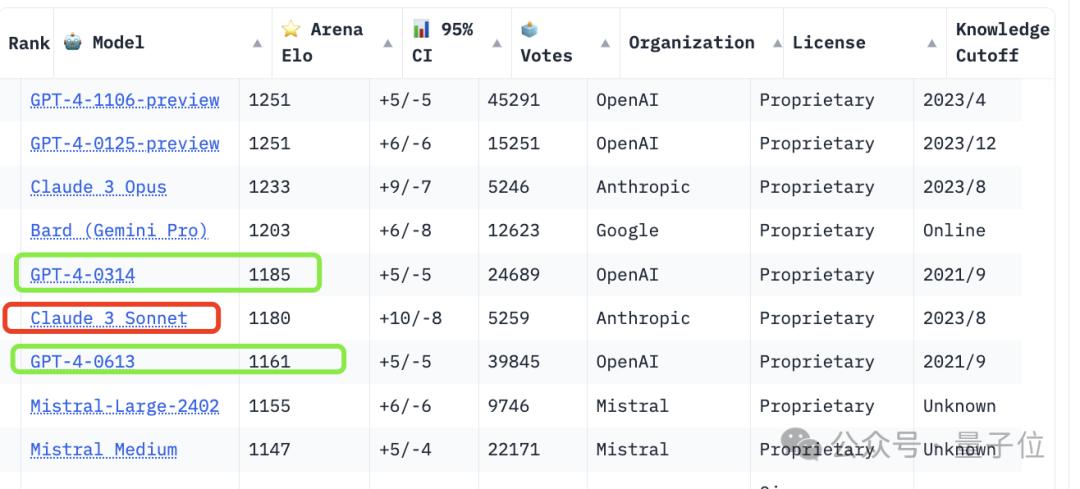
Task: Toggle the License column sort arrow
Action: (x=931, y=43)
